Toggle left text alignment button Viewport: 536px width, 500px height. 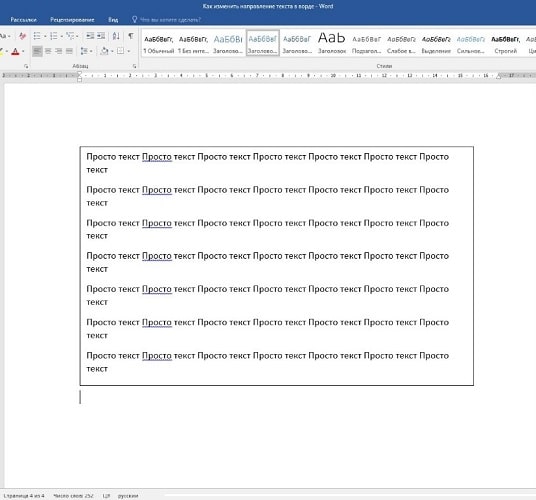[x=37, y=51]
